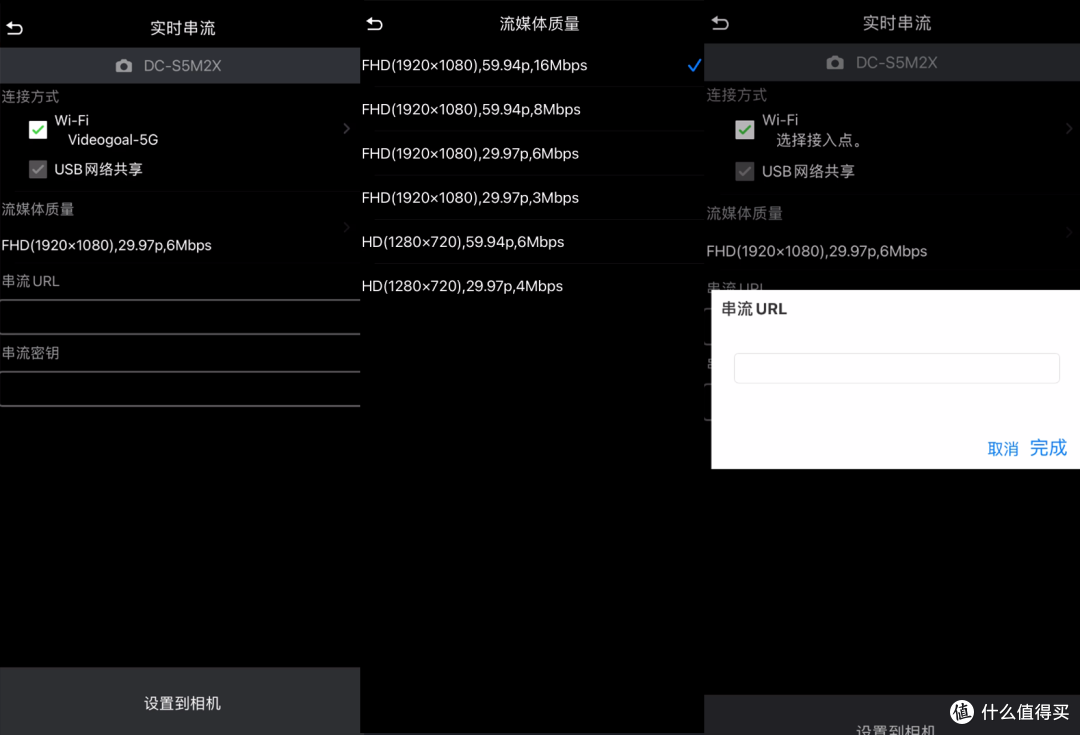Tap the DC-S5M2X device header bar

pyautogui.click(x=180, y=65)
